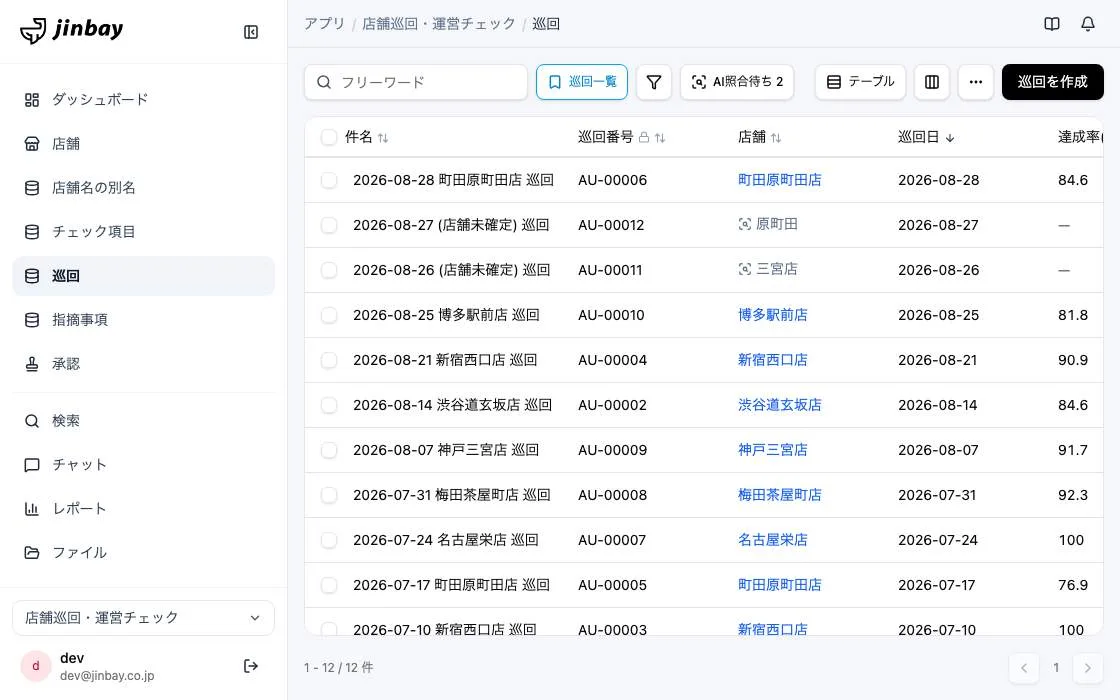Check the row for AU-00006
Image resolution: width=1120 pixels, height=700 pixels.
pyautogui.click(x=329, y=180)
